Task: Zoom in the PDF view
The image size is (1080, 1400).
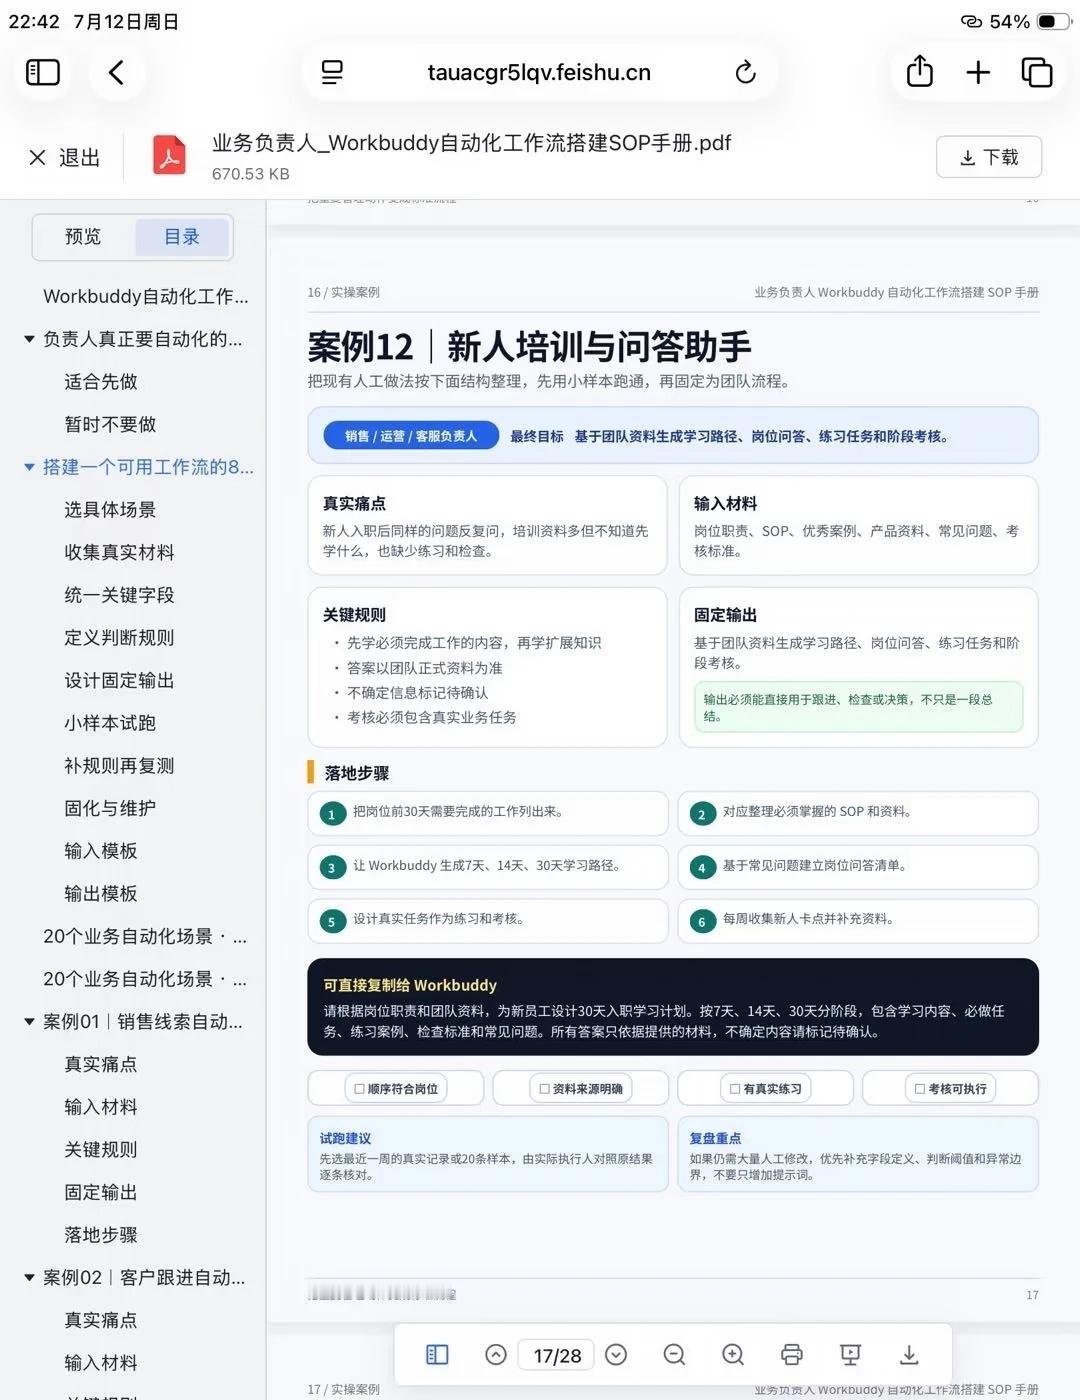Action: [733, 1354]
